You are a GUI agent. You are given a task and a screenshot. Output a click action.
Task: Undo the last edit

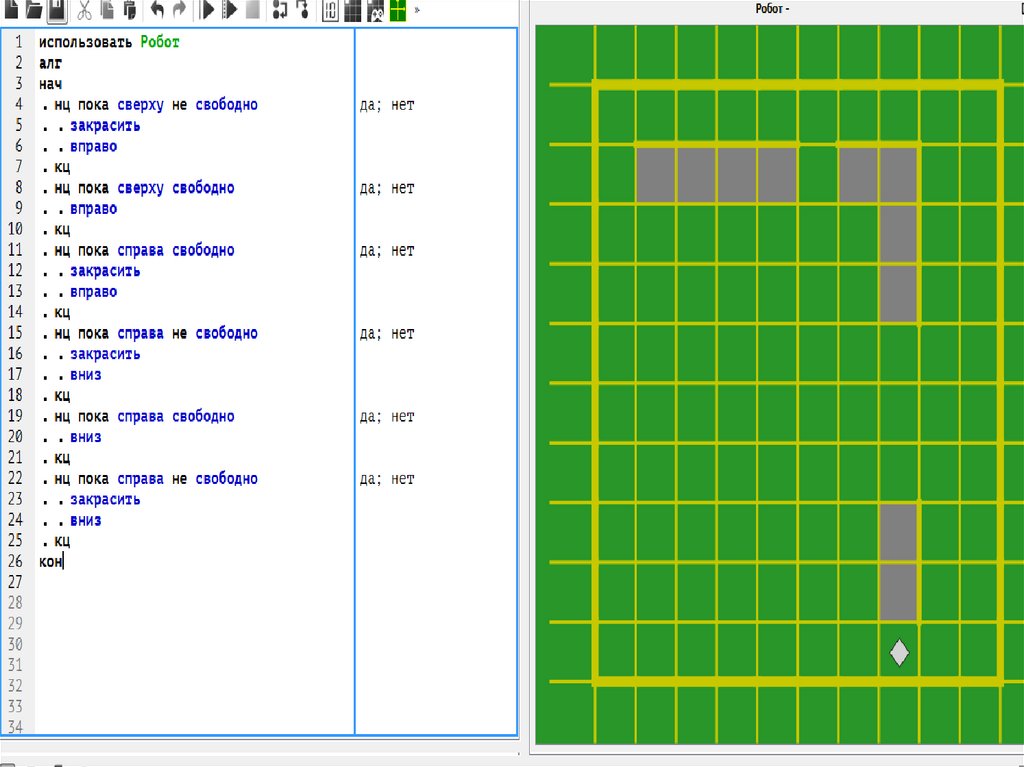click(x=157, y=10)
